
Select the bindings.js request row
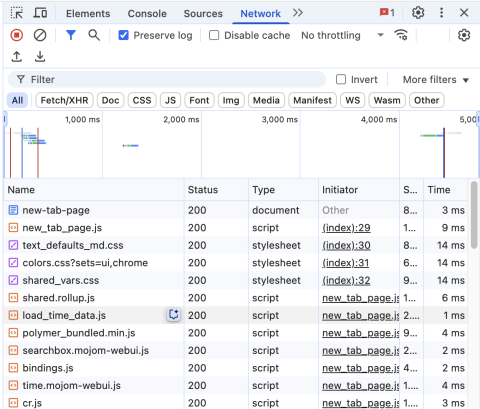tap(235, 368)
